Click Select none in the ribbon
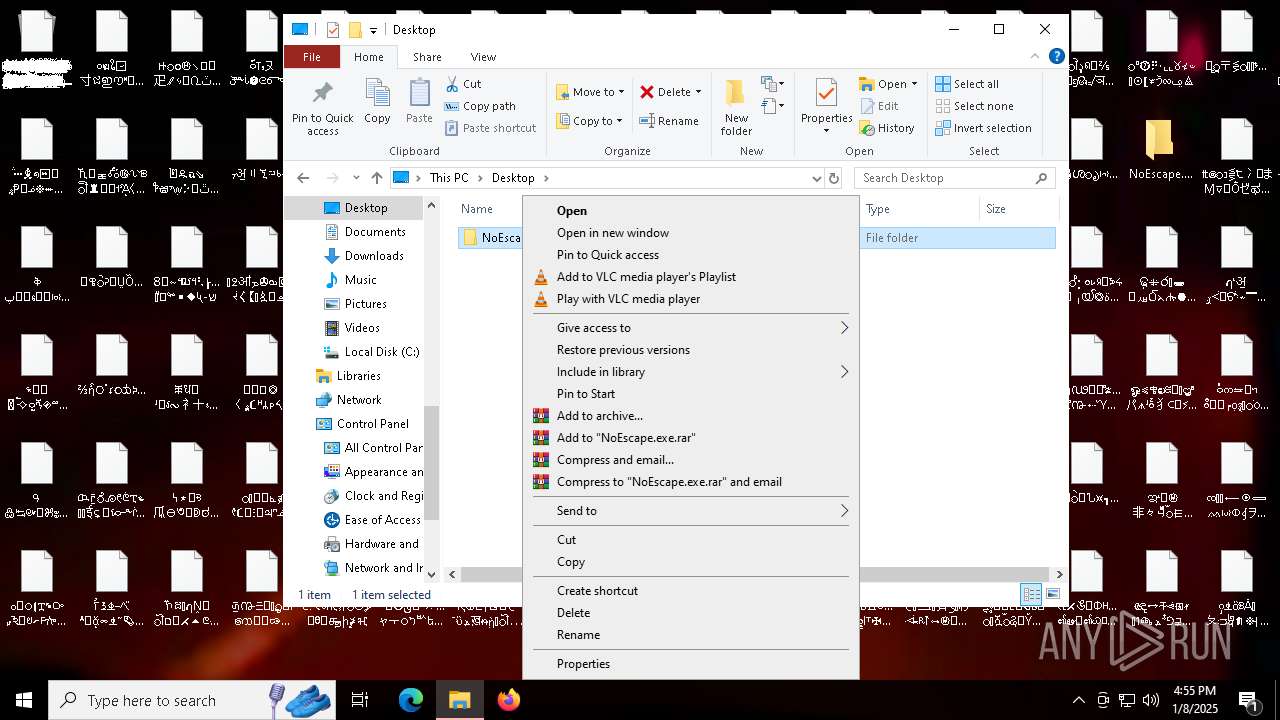The image size is (1280, 720). (x=974, y=106)
